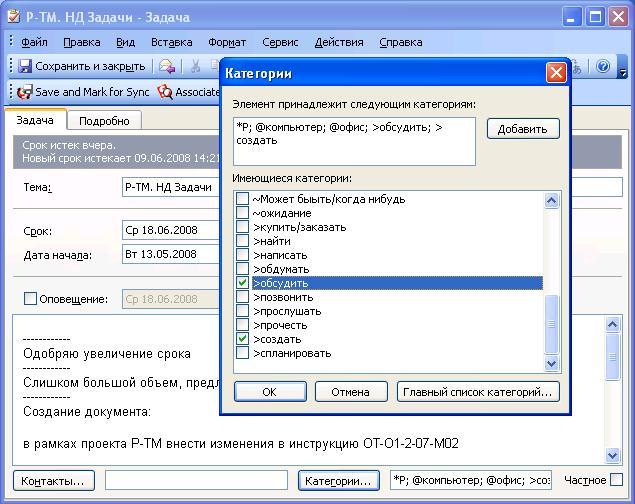This screenshot has height=504, width=635.
Task: Open Outlook help via question mark icon
Action: point(603,66)
